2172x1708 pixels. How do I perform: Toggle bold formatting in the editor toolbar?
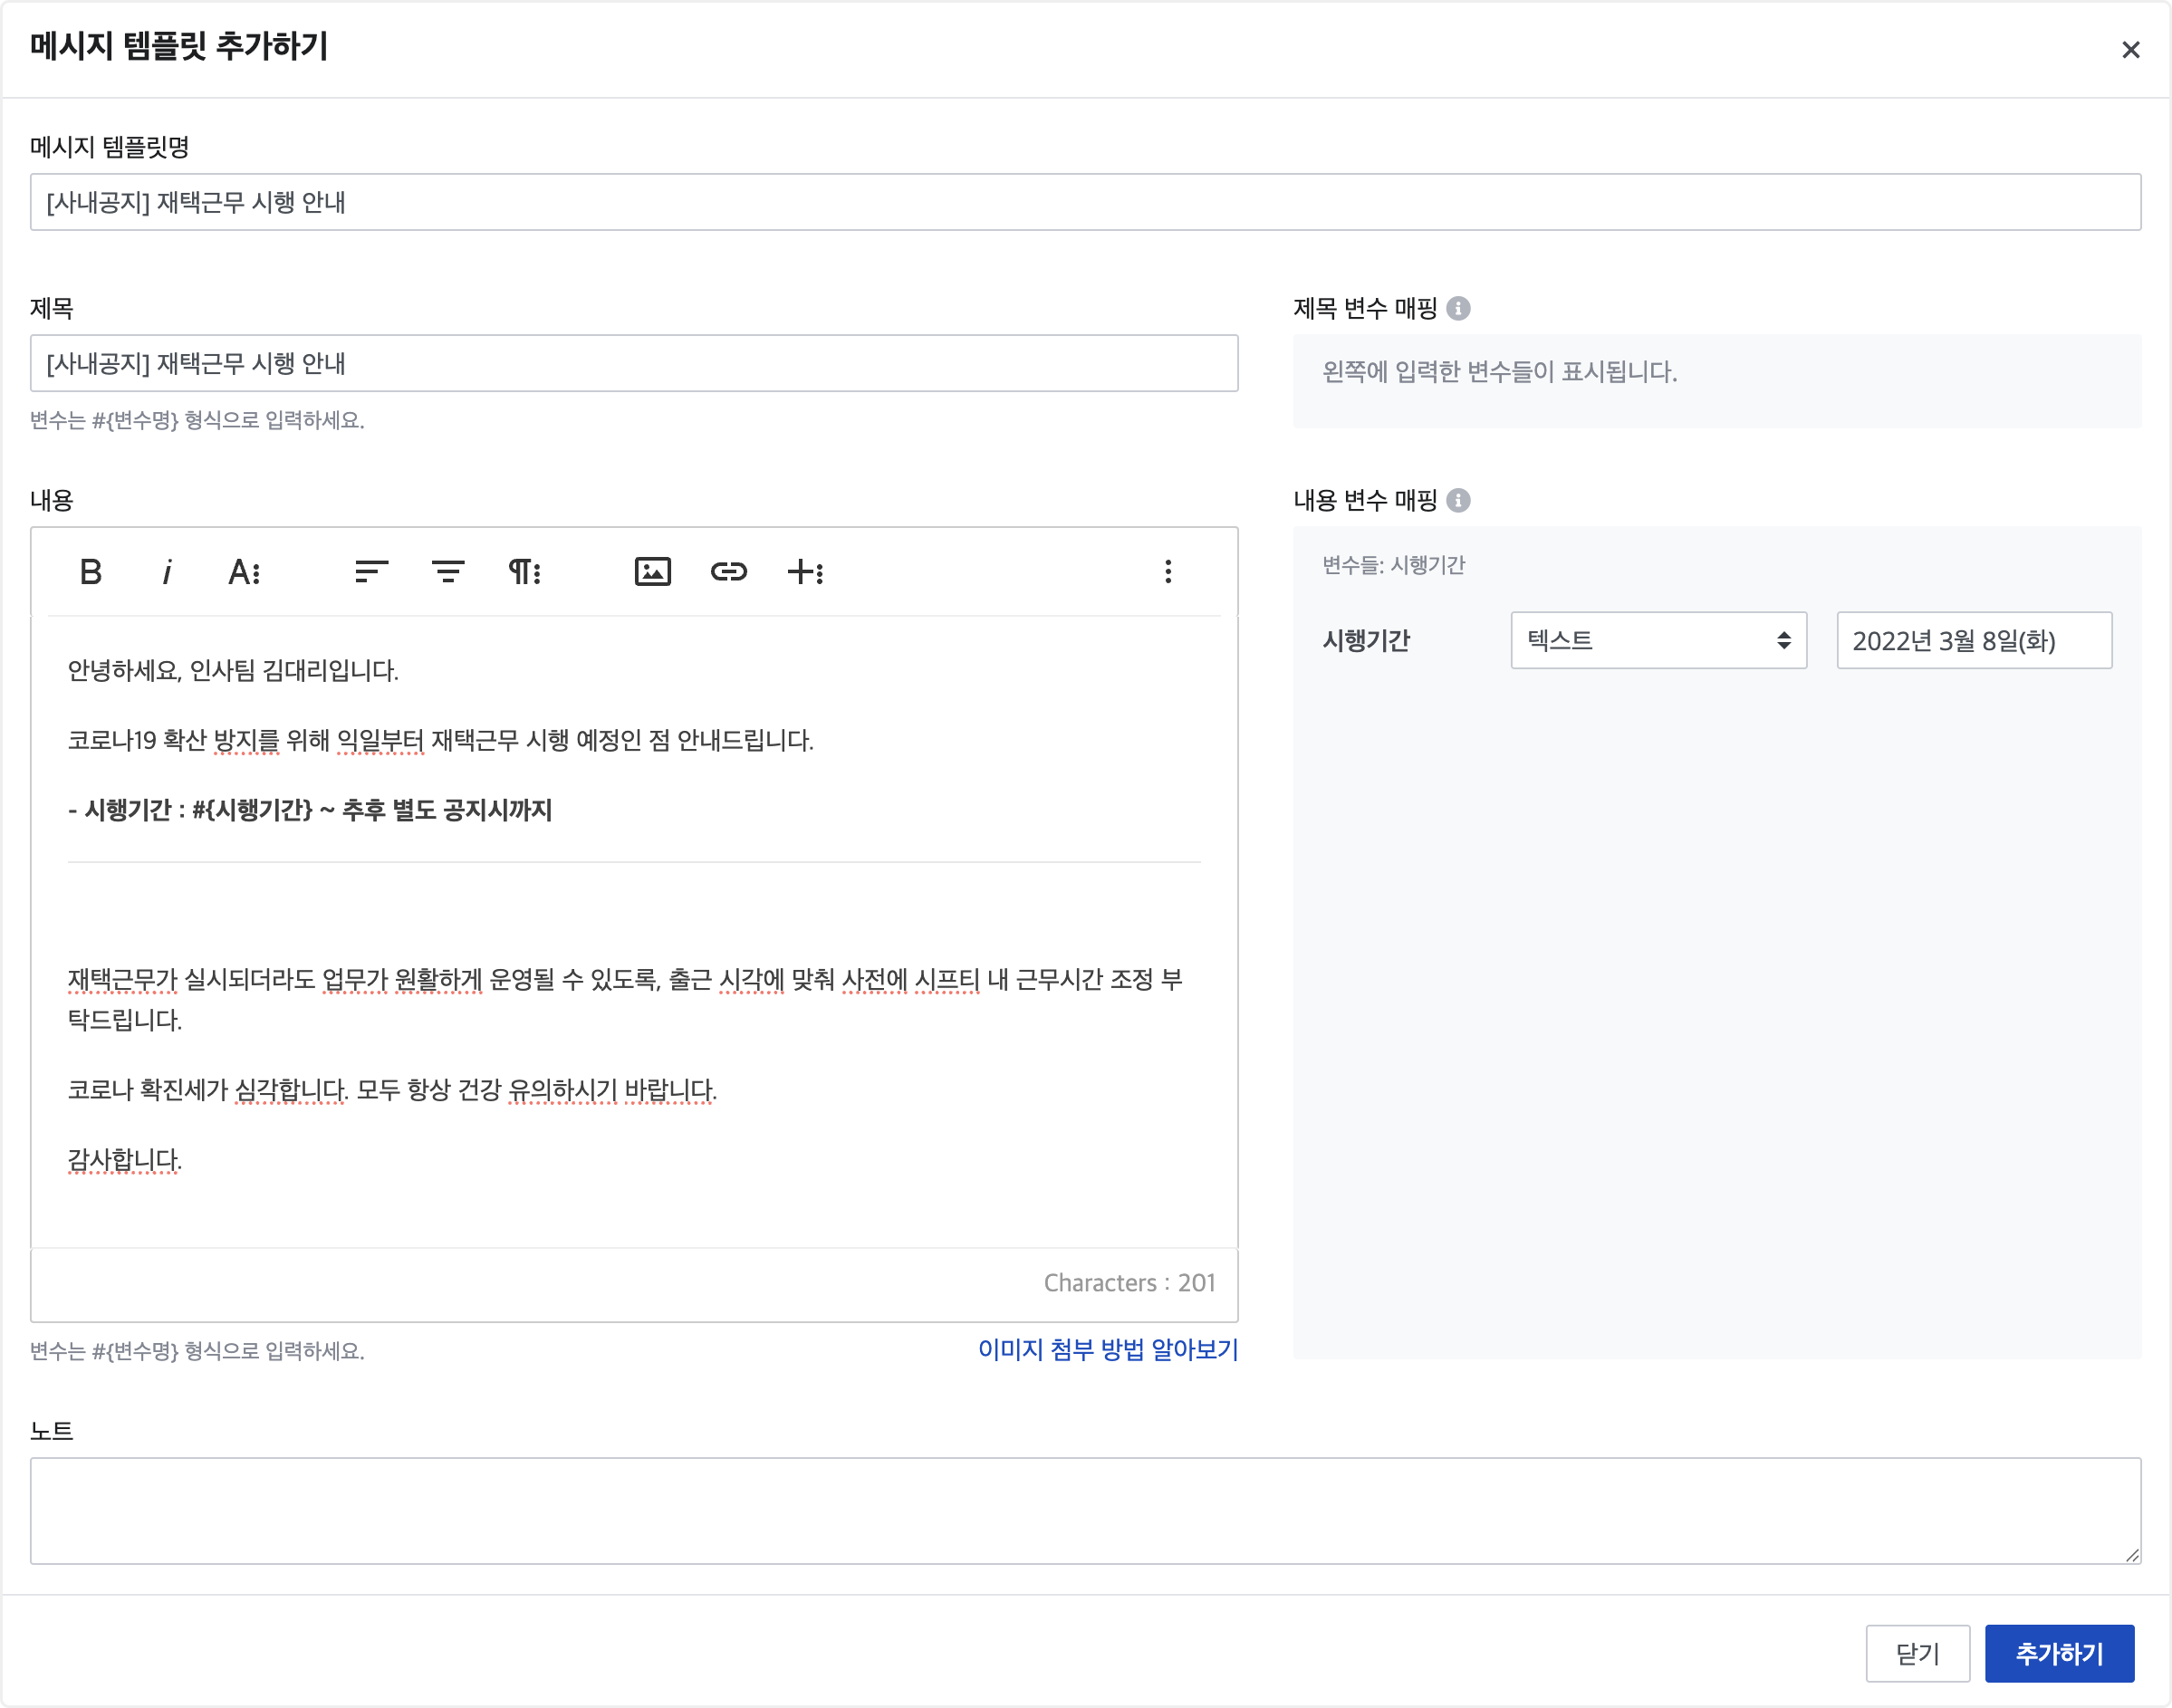(90, 572)
